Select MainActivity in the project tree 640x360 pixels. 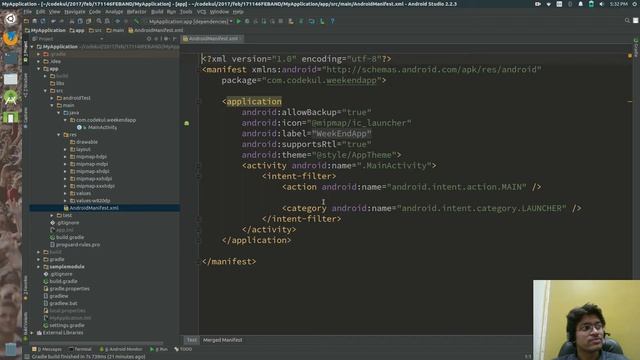click(97, 127)
